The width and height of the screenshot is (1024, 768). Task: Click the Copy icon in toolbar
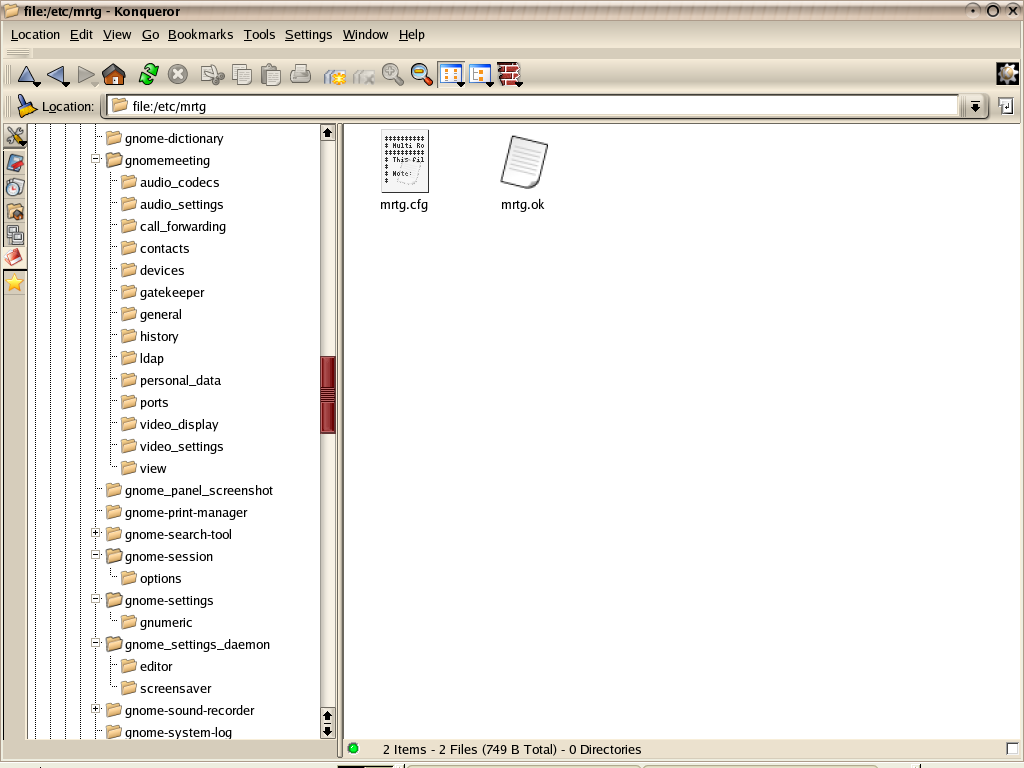242,74
